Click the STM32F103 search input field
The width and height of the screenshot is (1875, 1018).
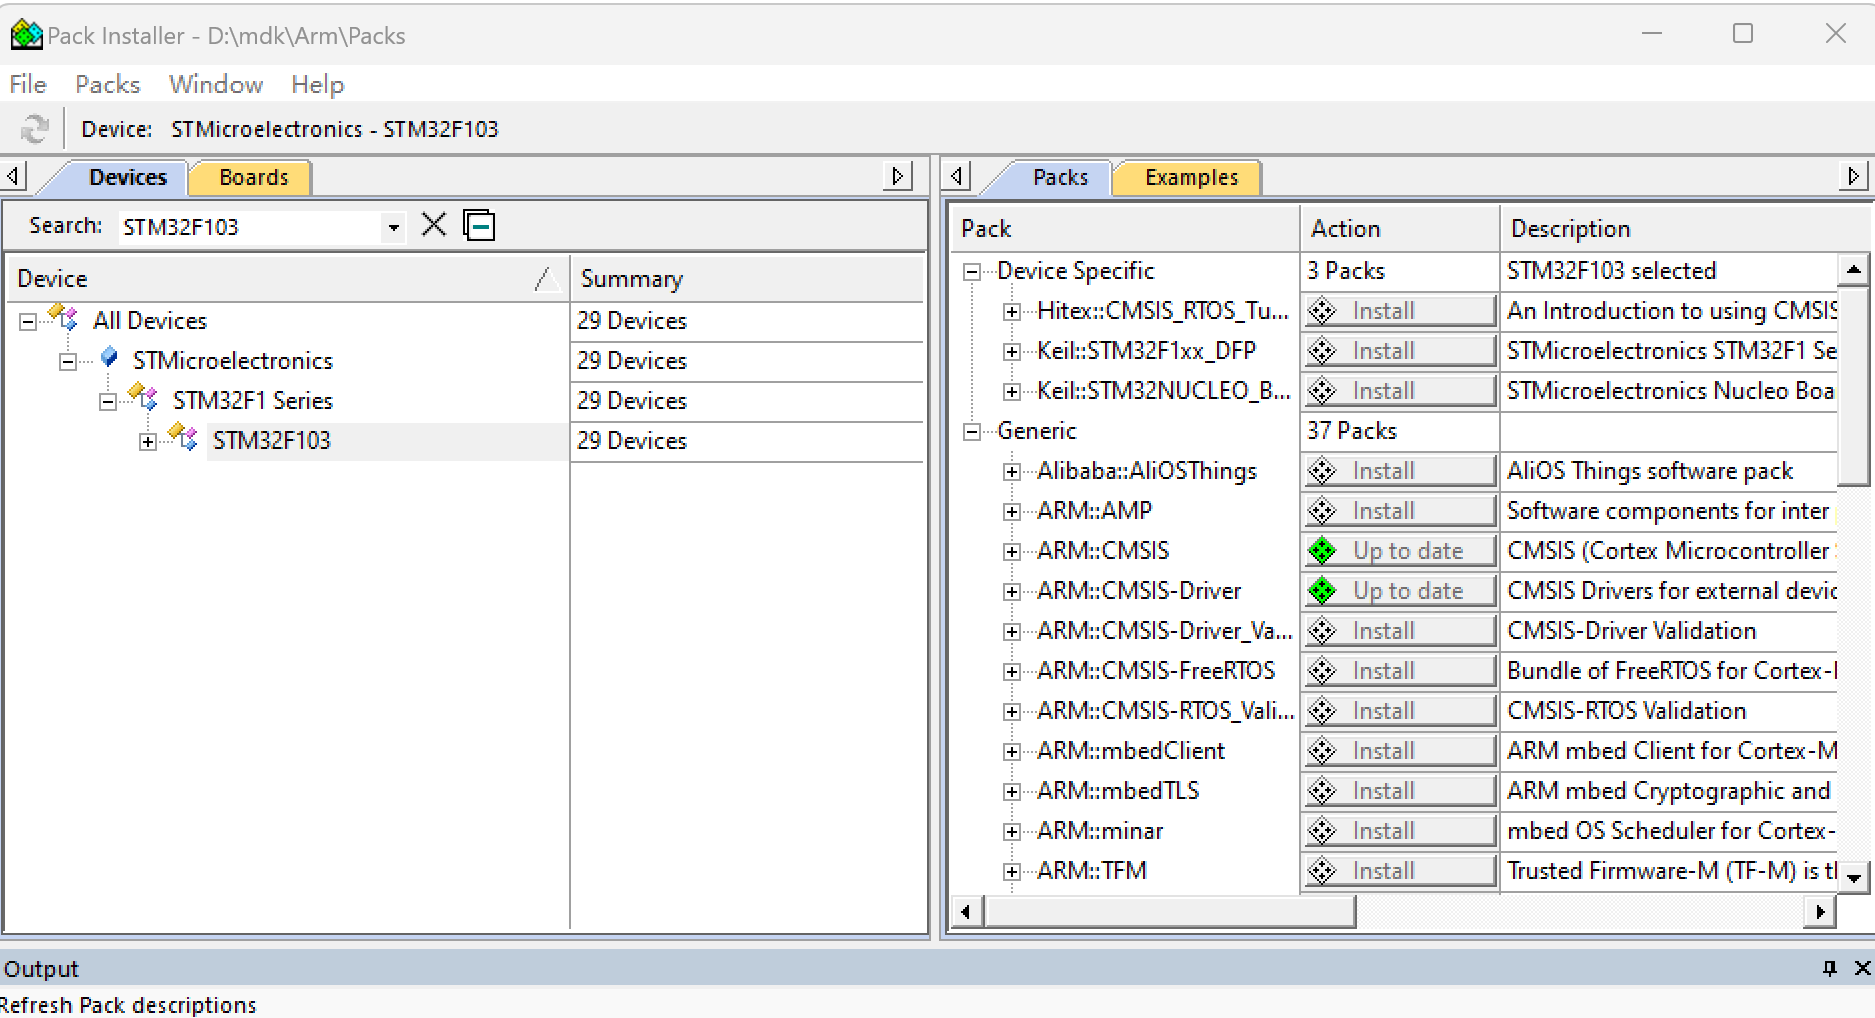coord(250,227)
